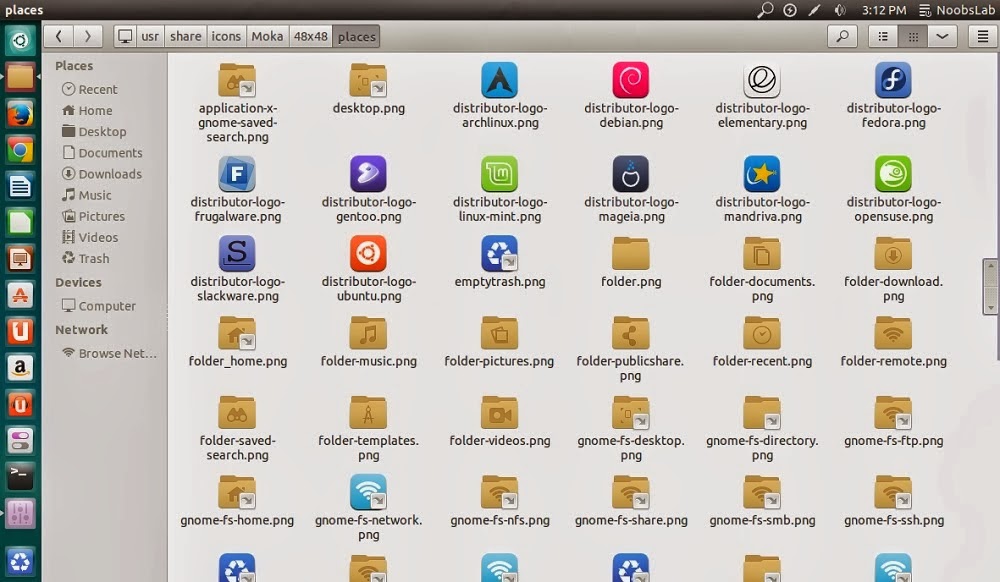Image resolution: width=1000 pixels, height=582 pixels.
Task: Open the zoom level dropdown chevron
Action: tap(941, 36)
